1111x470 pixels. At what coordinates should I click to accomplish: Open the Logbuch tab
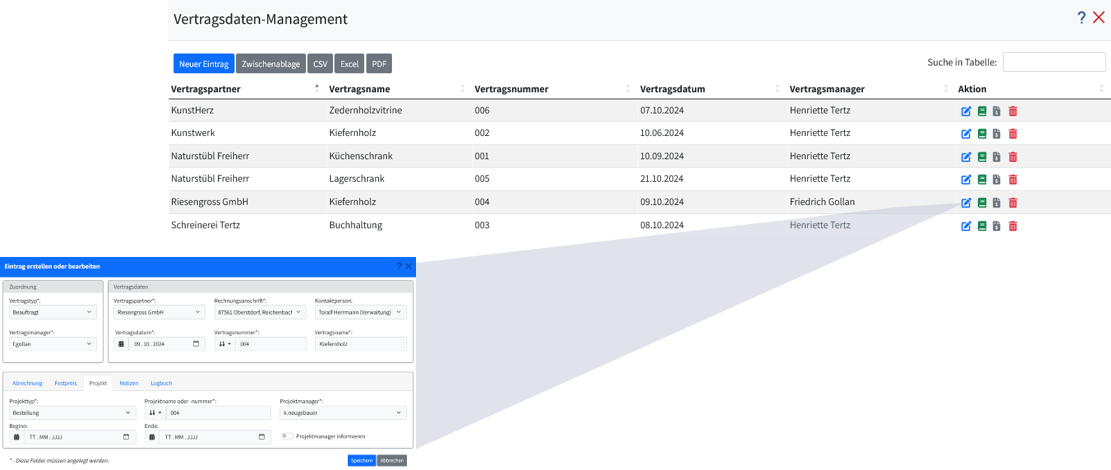(162, 383)
